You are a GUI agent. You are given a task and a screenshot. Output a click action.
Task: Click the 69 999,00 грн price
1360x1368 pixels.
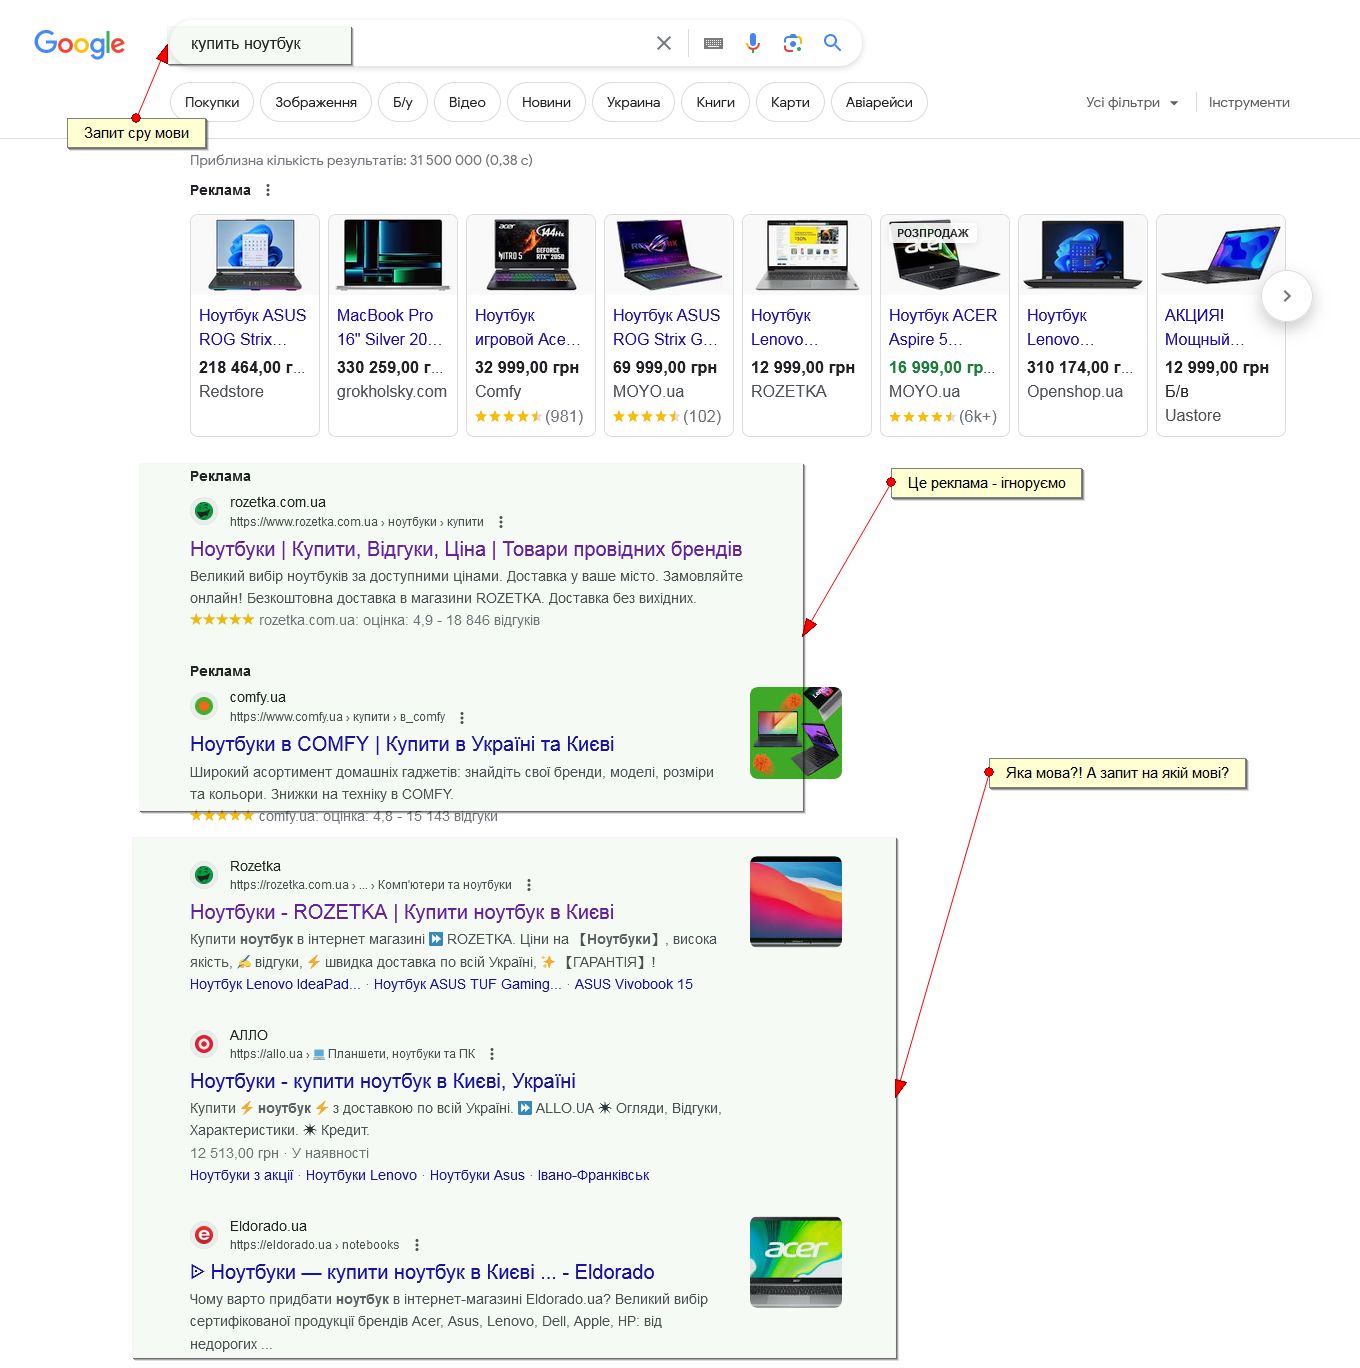coord(665,367)
